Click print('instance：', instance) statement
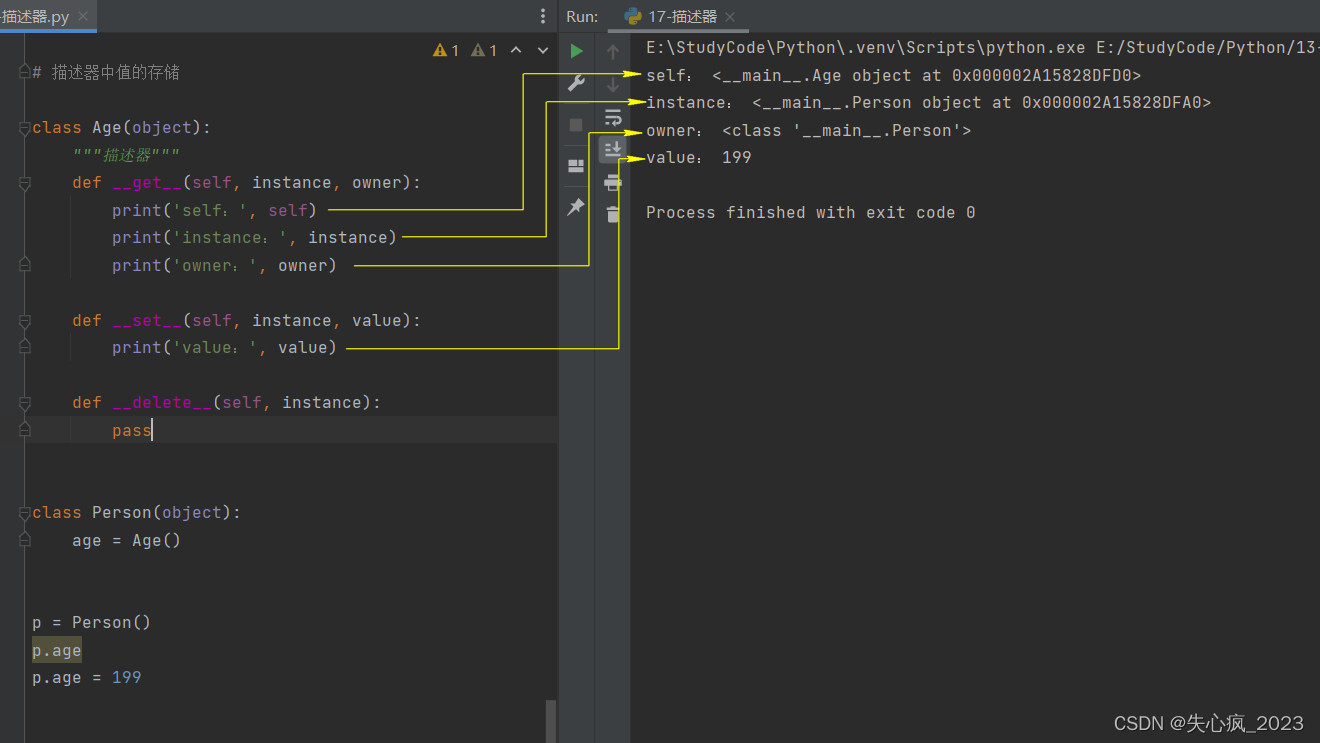 point(254,237)
